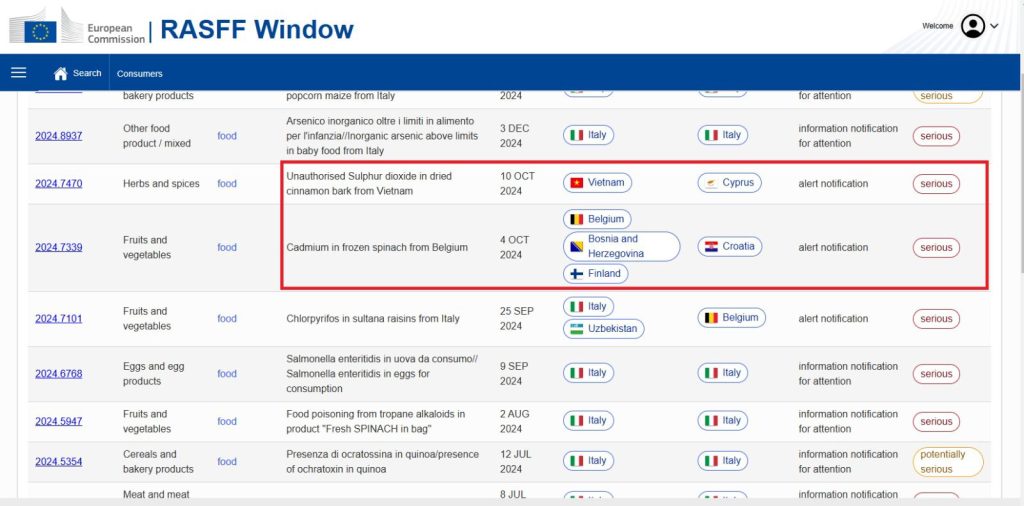Open the Consumers menu item
The height and width of the screenshot is (506, 1024).
coord(139,73)
